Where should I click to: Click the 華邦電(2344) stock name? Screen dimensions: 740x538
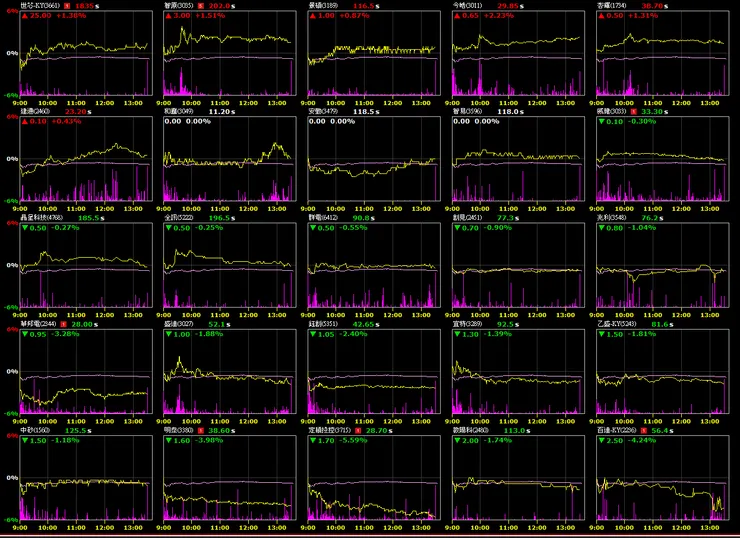coord(38,324)
